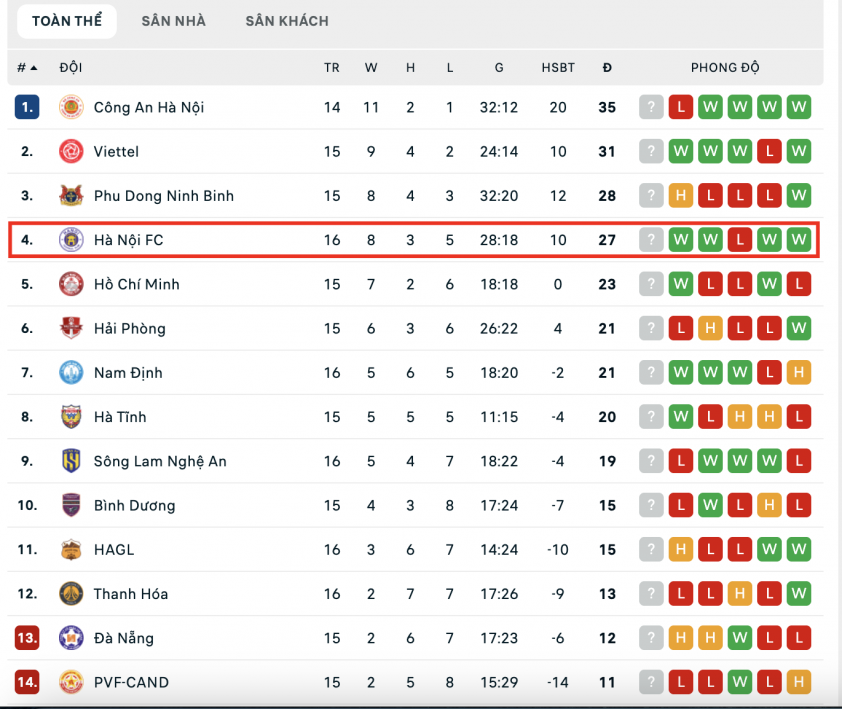Open the Thanh Hóa team page
The width and height of the screenshot is (842, 709).
130,594
